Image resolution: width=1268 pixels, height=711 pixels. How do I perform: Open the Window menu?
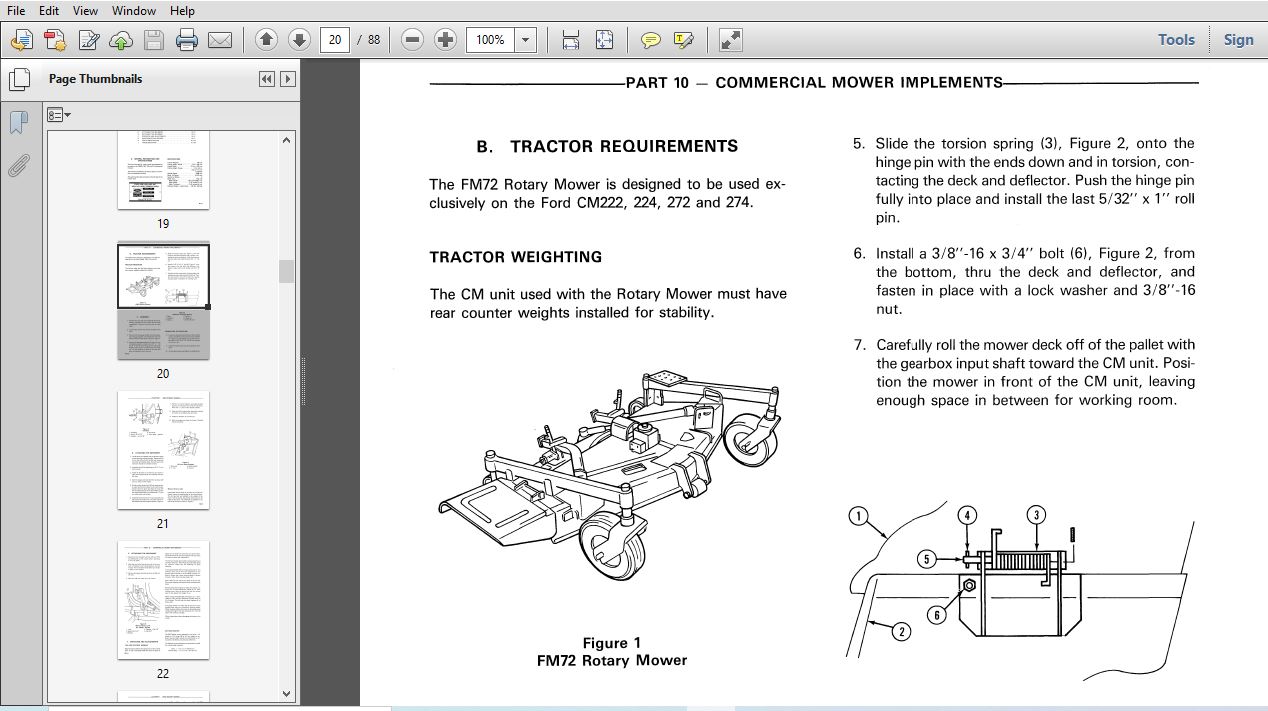coord(133,10)
